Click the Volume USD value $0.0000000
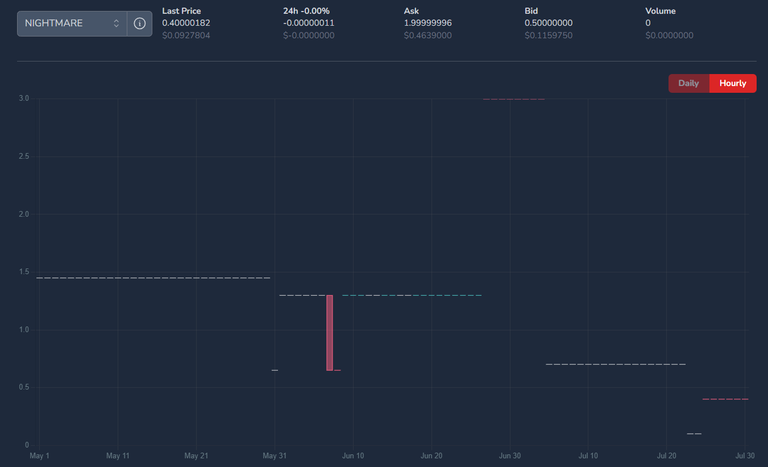Screen dimensions: 768x467 coord(669,35)
